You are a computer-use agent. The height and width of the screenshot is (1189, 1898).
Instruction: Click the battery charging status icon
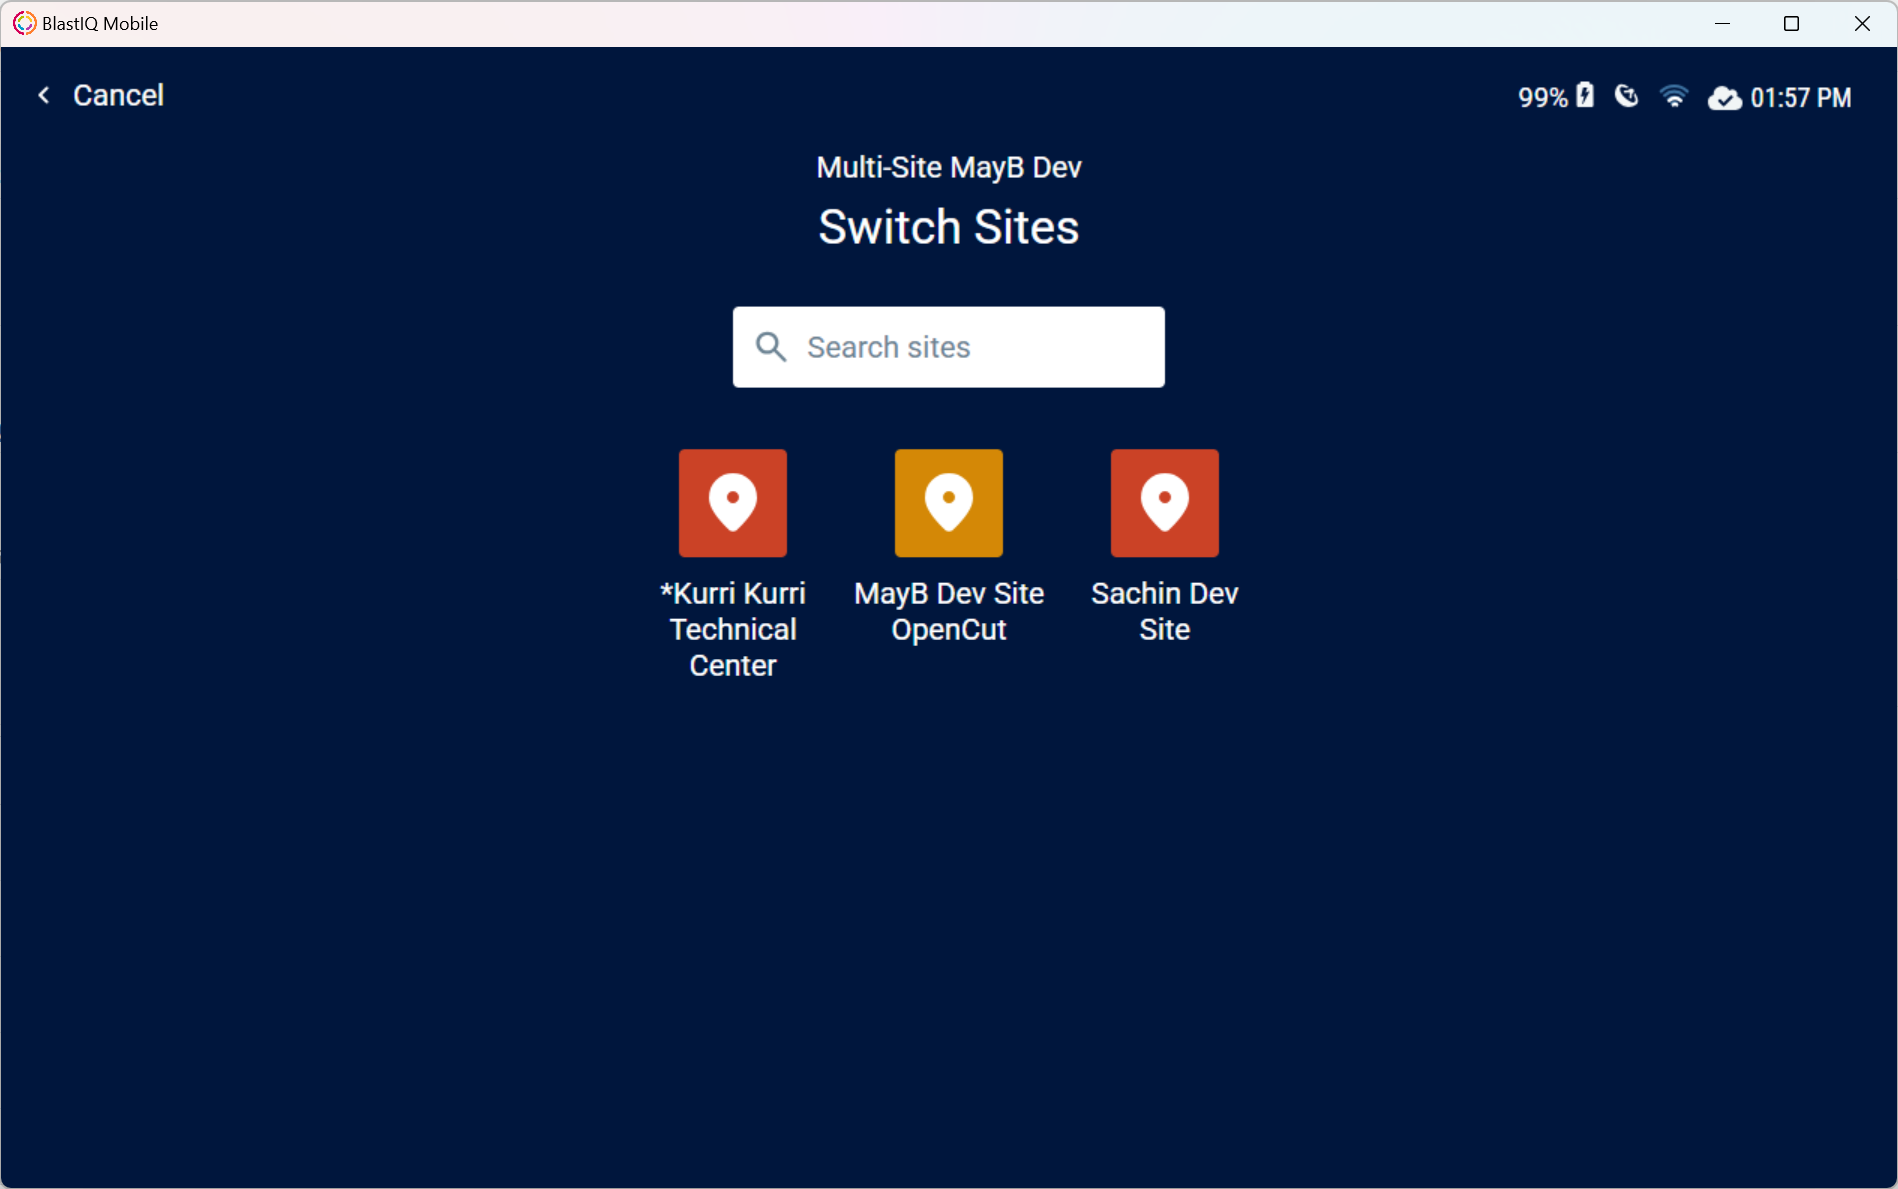click(1585, 95)
